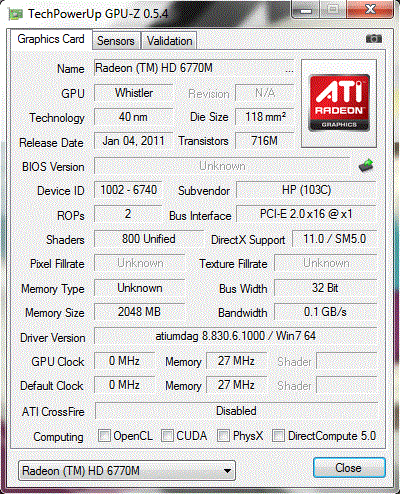Click the DirectX Support value 11.0 / SM5.0
The width and height of the screenshot is (400, 494).
click(x=335, y=239)
